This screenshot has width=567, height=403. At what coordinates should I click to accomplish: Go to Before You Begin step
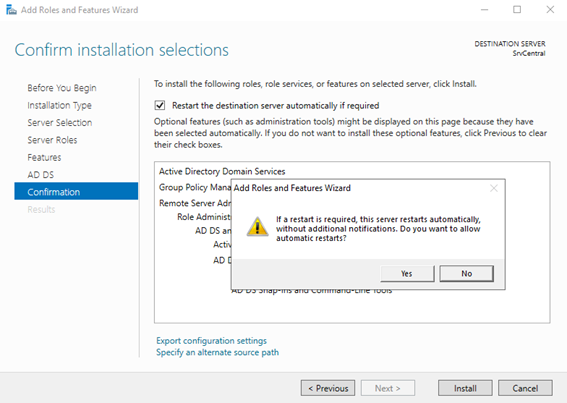tap(62, 88)
